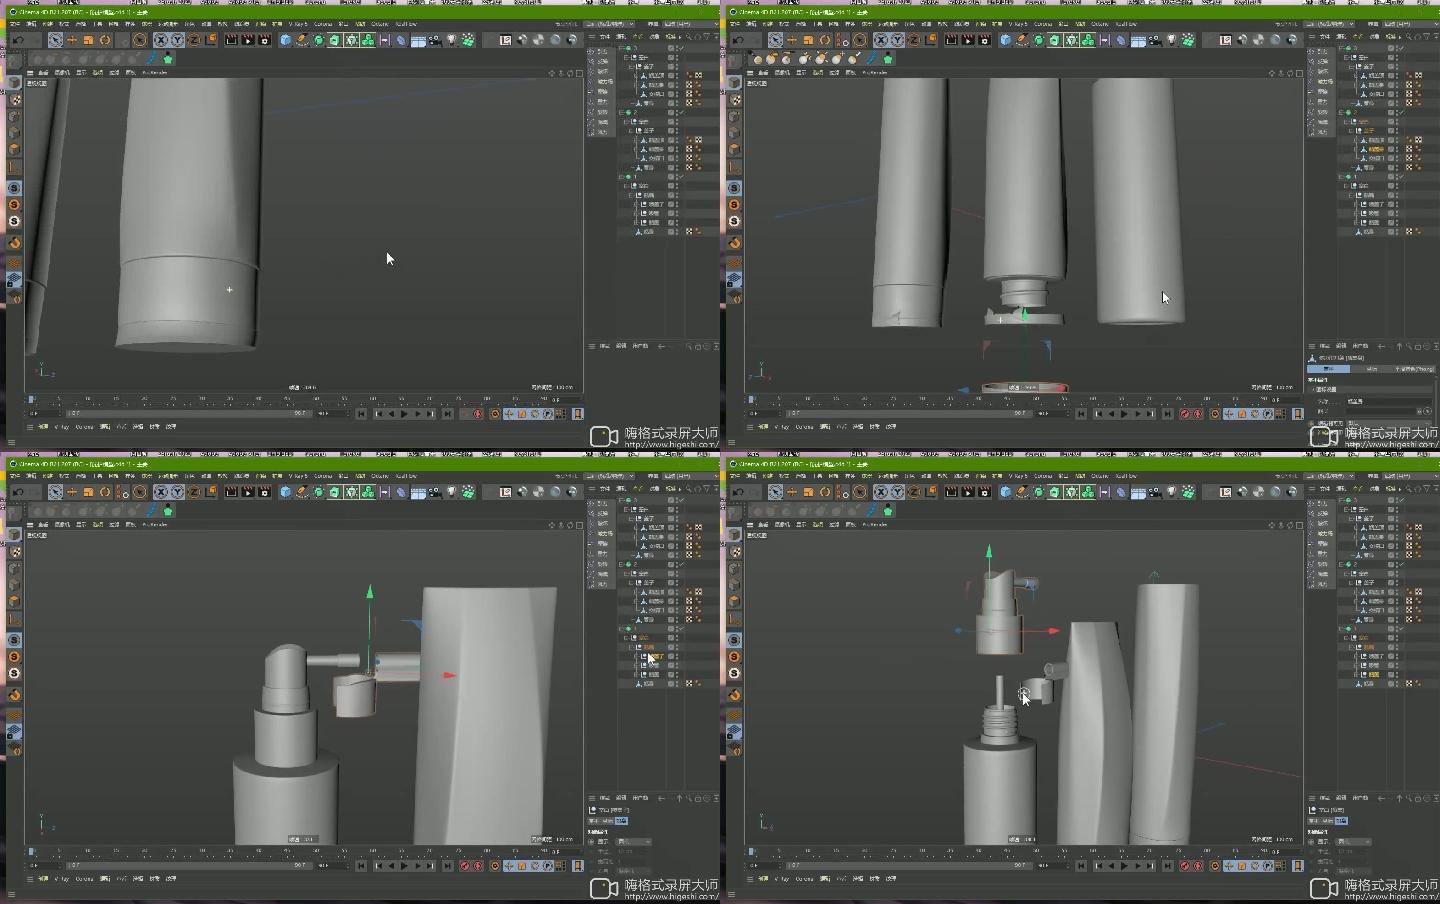Open Octane menu in detached-cap window

pyautogui.click(x=1100, y=24)
